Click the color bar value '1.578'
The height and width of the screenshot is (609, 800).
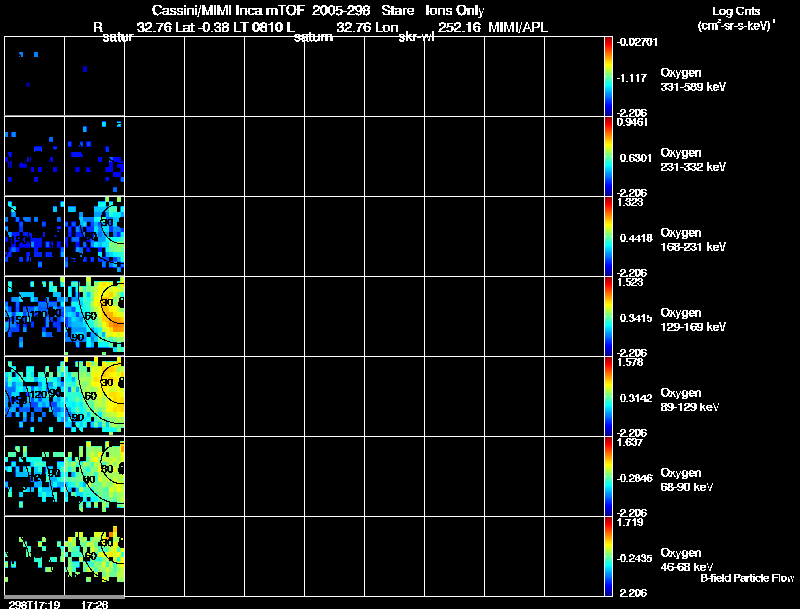[630, 363]
